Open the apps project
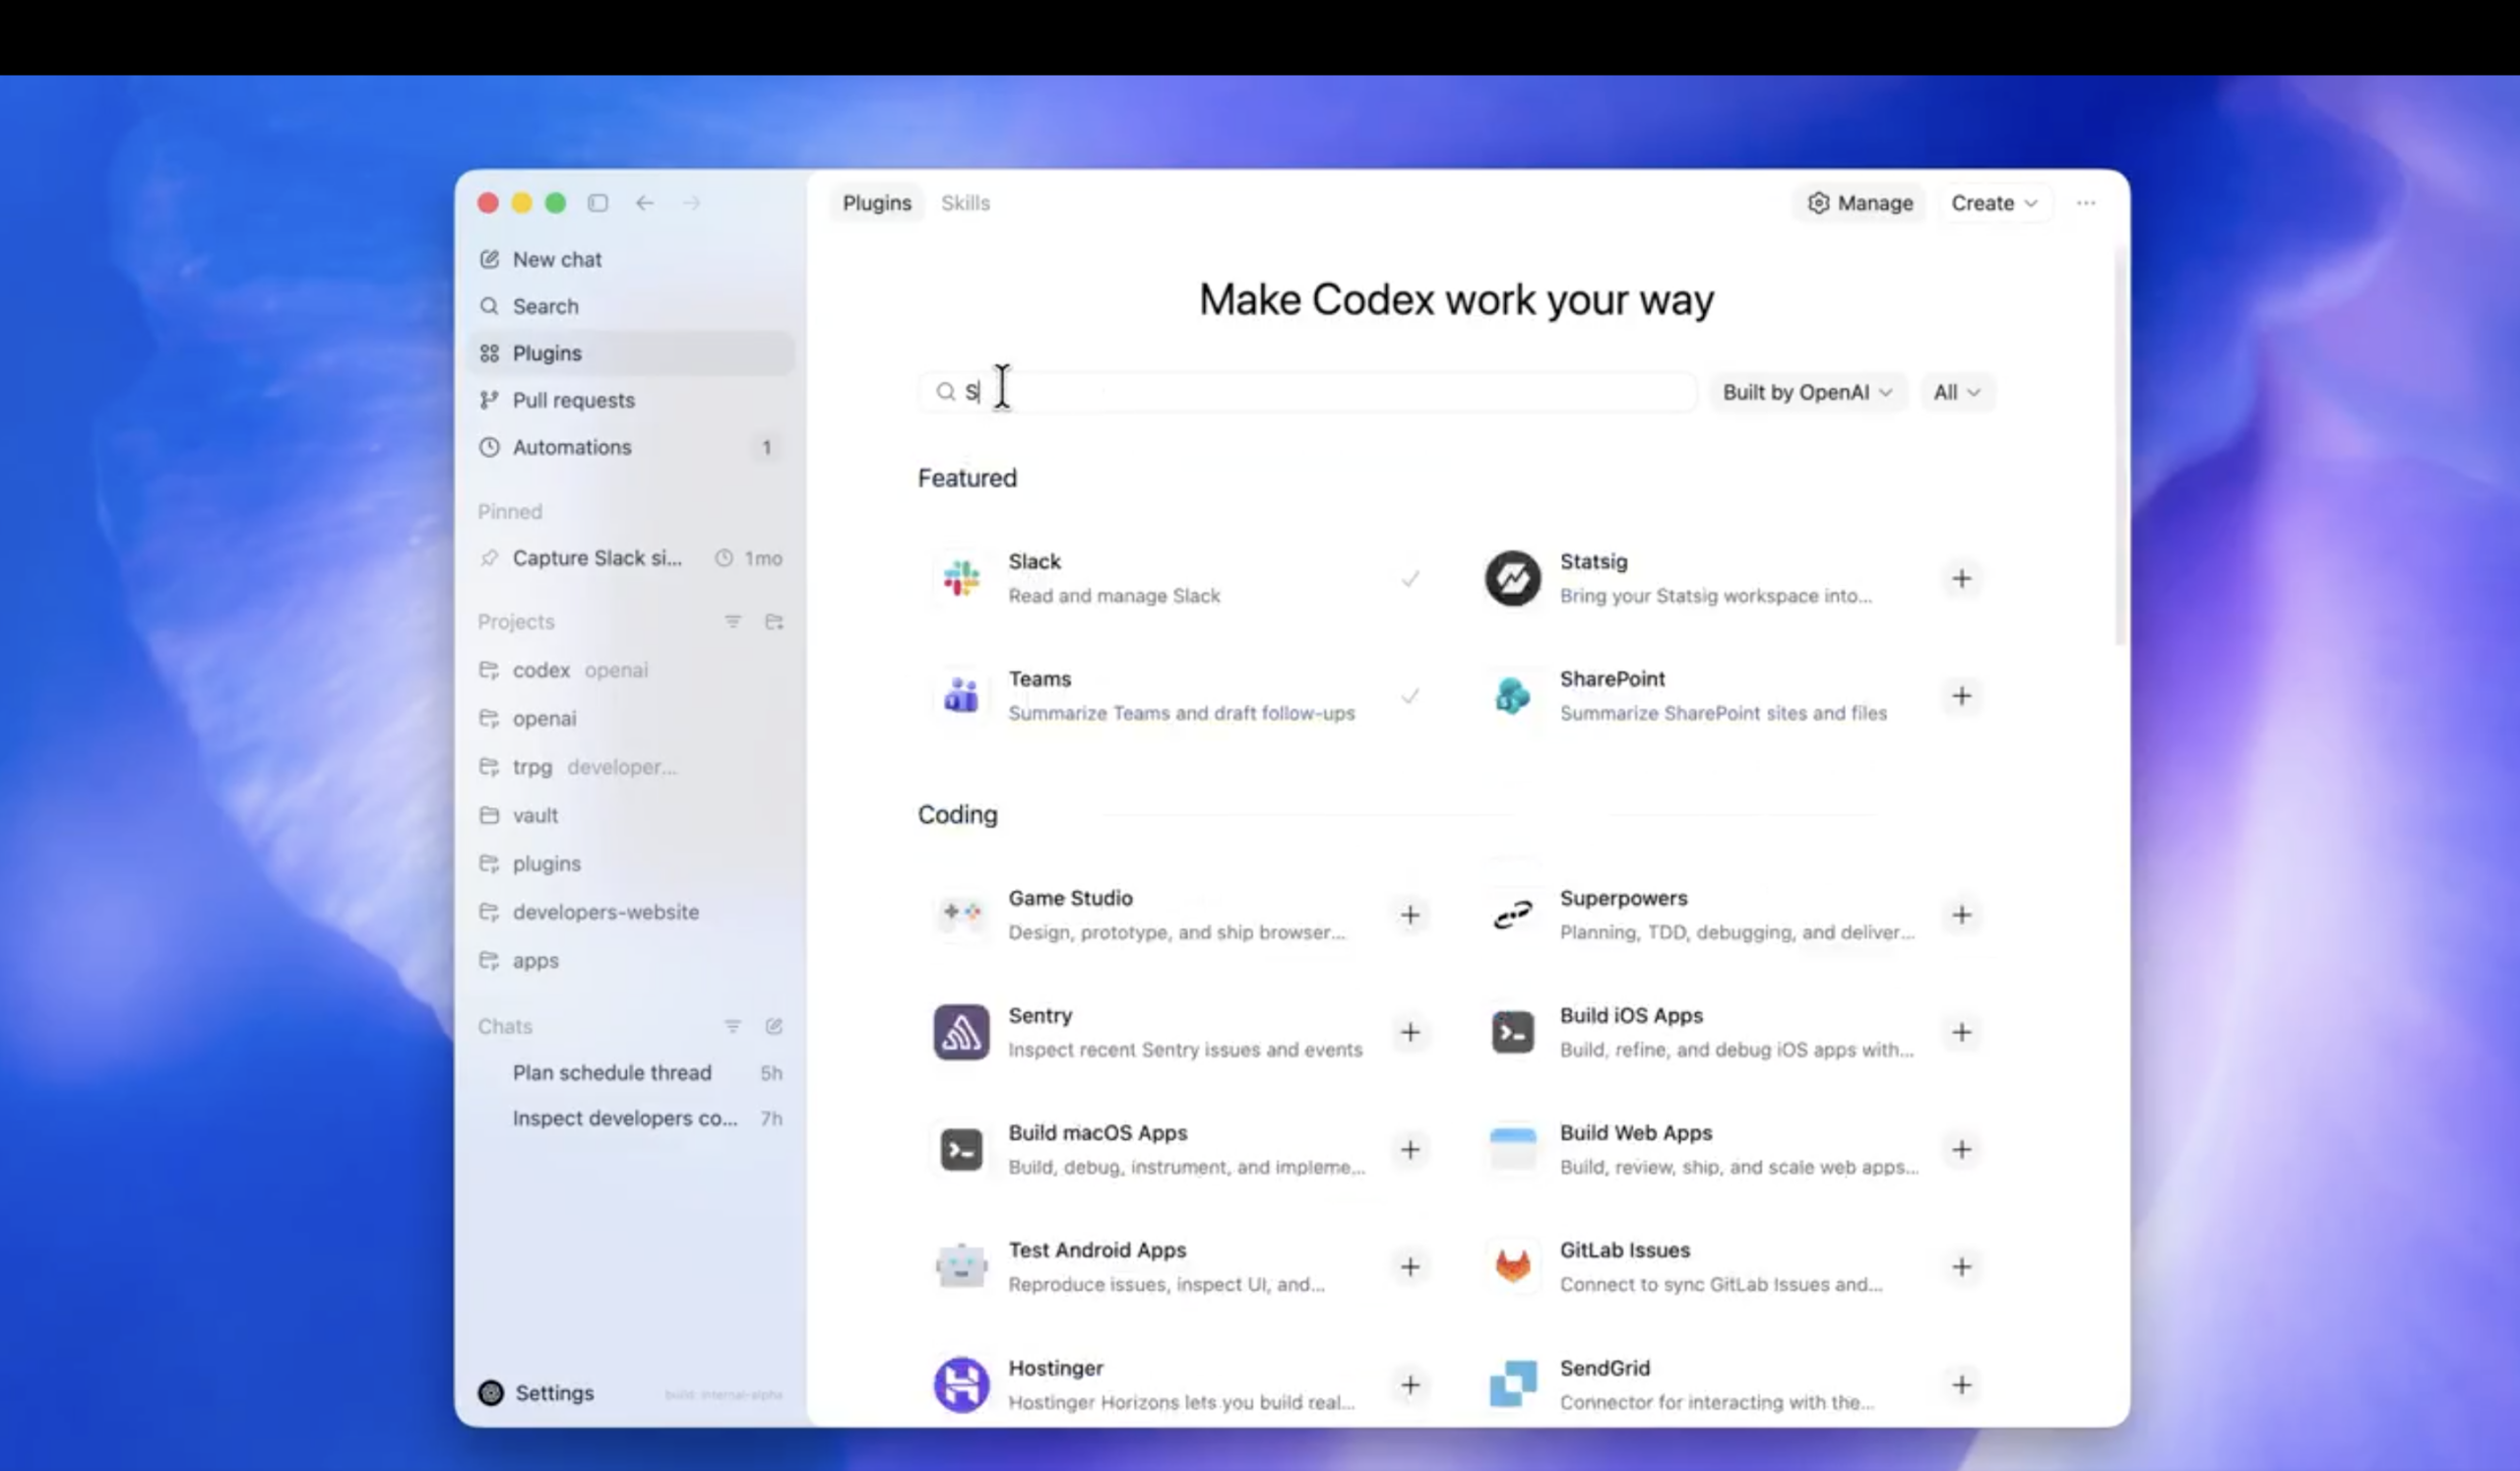The image size is (2520, 1471). pos(630,960)
